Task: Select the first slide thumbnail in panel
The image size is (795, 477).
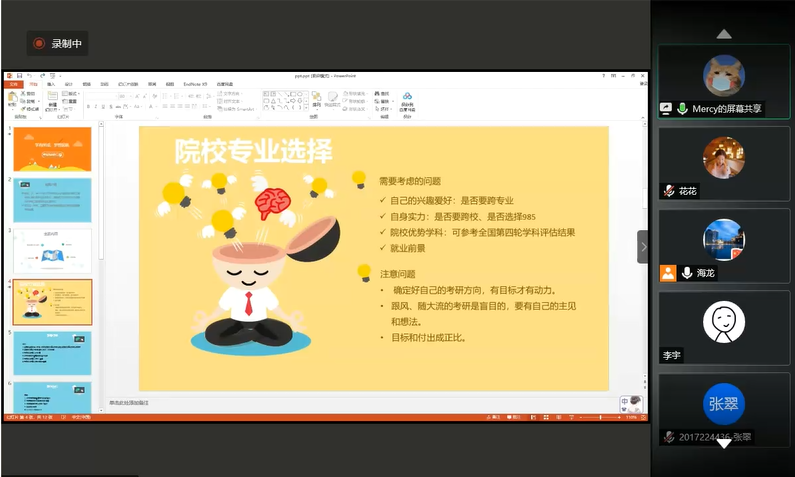Action: (52, 148)
